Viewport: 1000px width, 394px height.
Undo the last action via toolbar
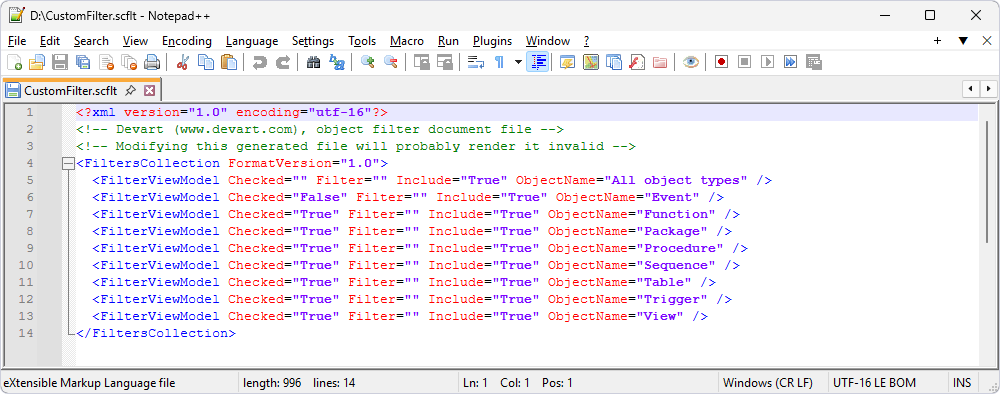tap(259, 62)
